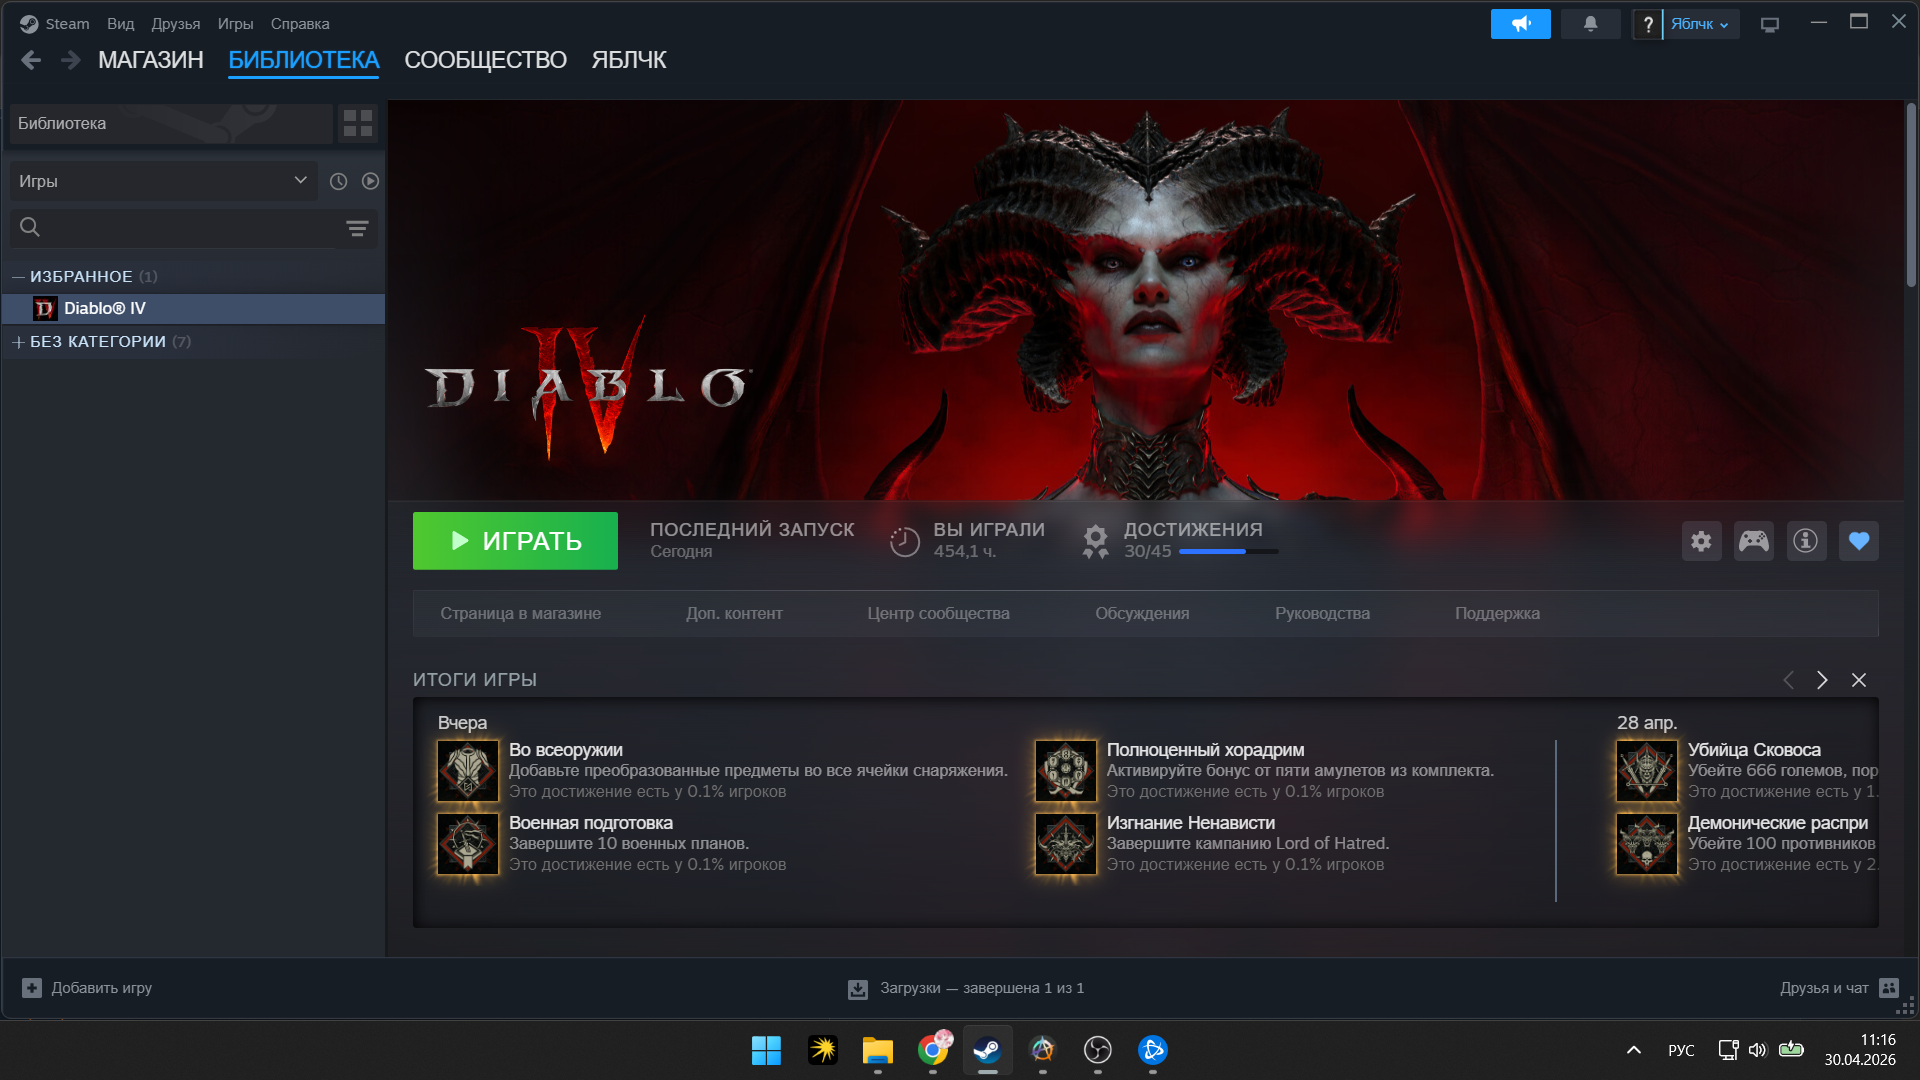Open Страница в магазине link
This screenshot has height=1080, width=1920.
[520, 613]
